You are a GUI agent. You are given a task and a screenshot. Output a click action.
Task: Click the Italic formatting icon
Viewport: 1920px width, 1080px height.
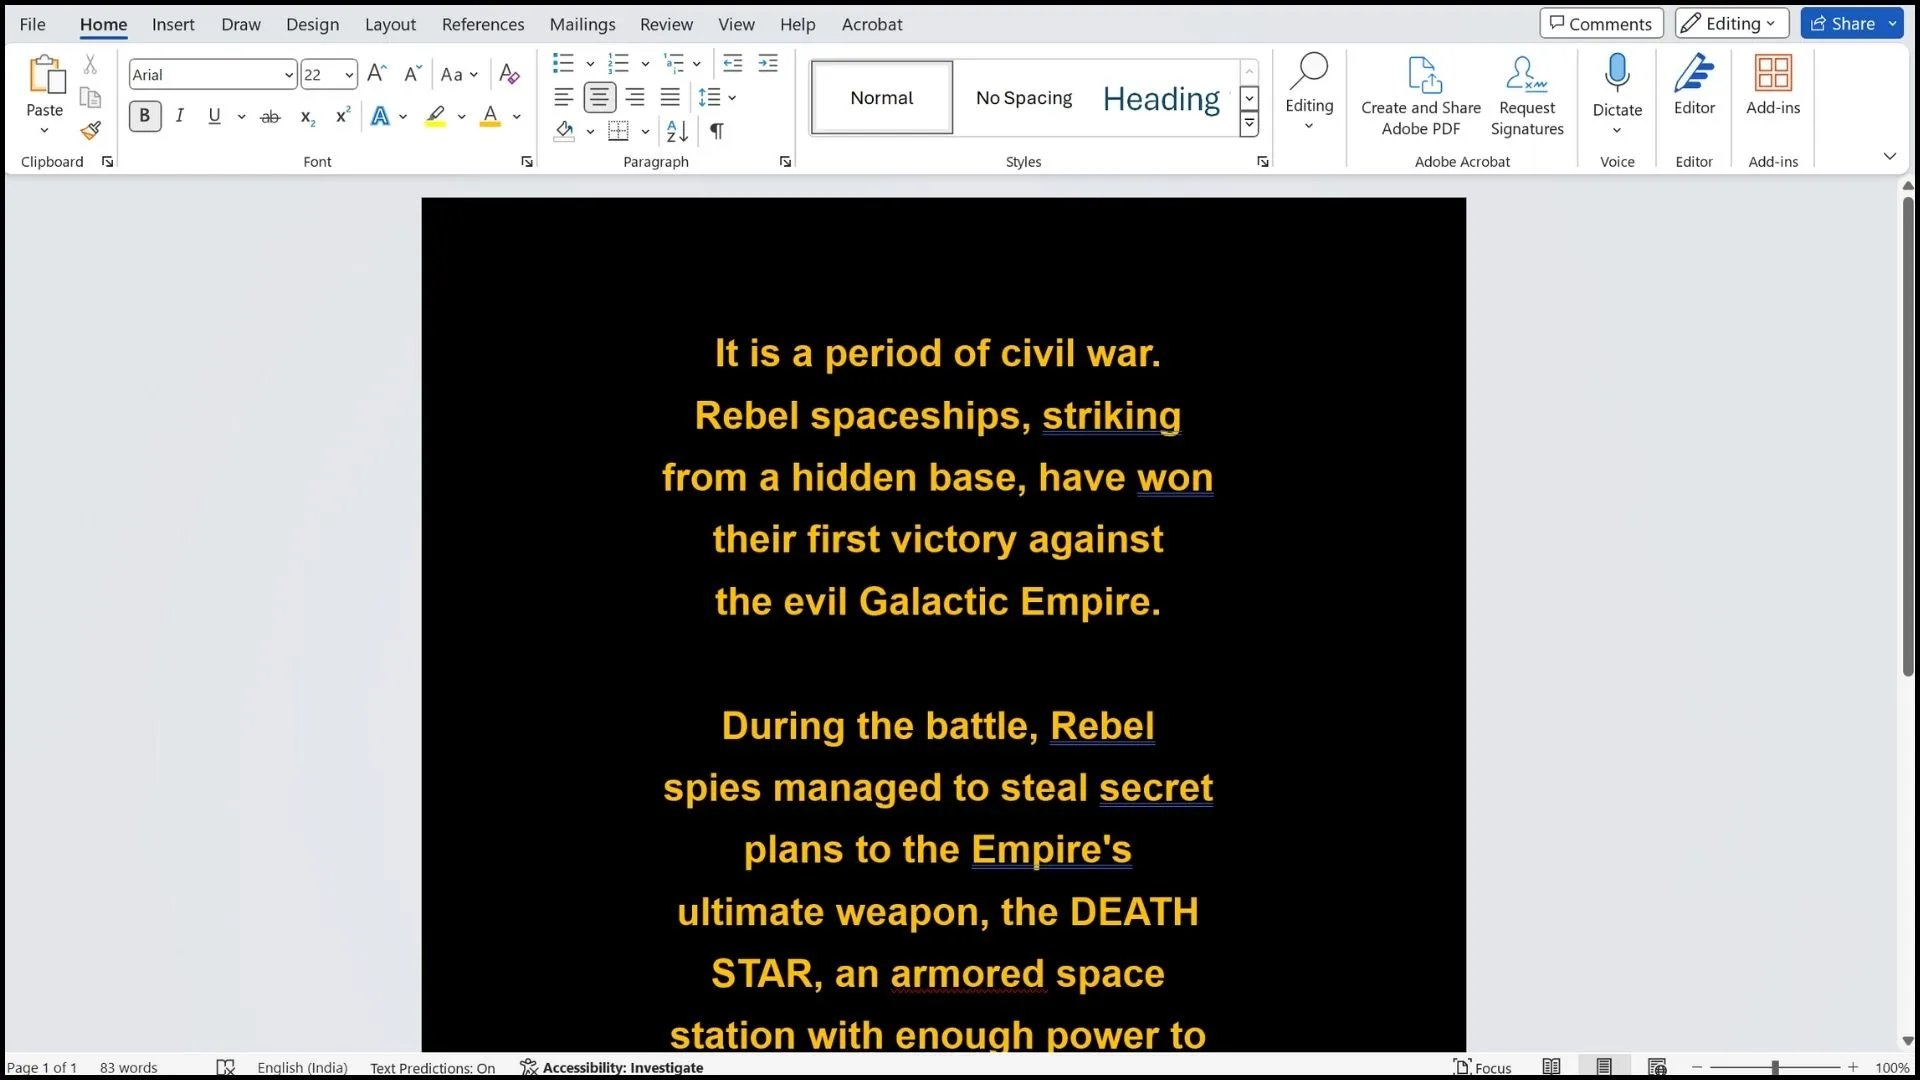point(178,117)
